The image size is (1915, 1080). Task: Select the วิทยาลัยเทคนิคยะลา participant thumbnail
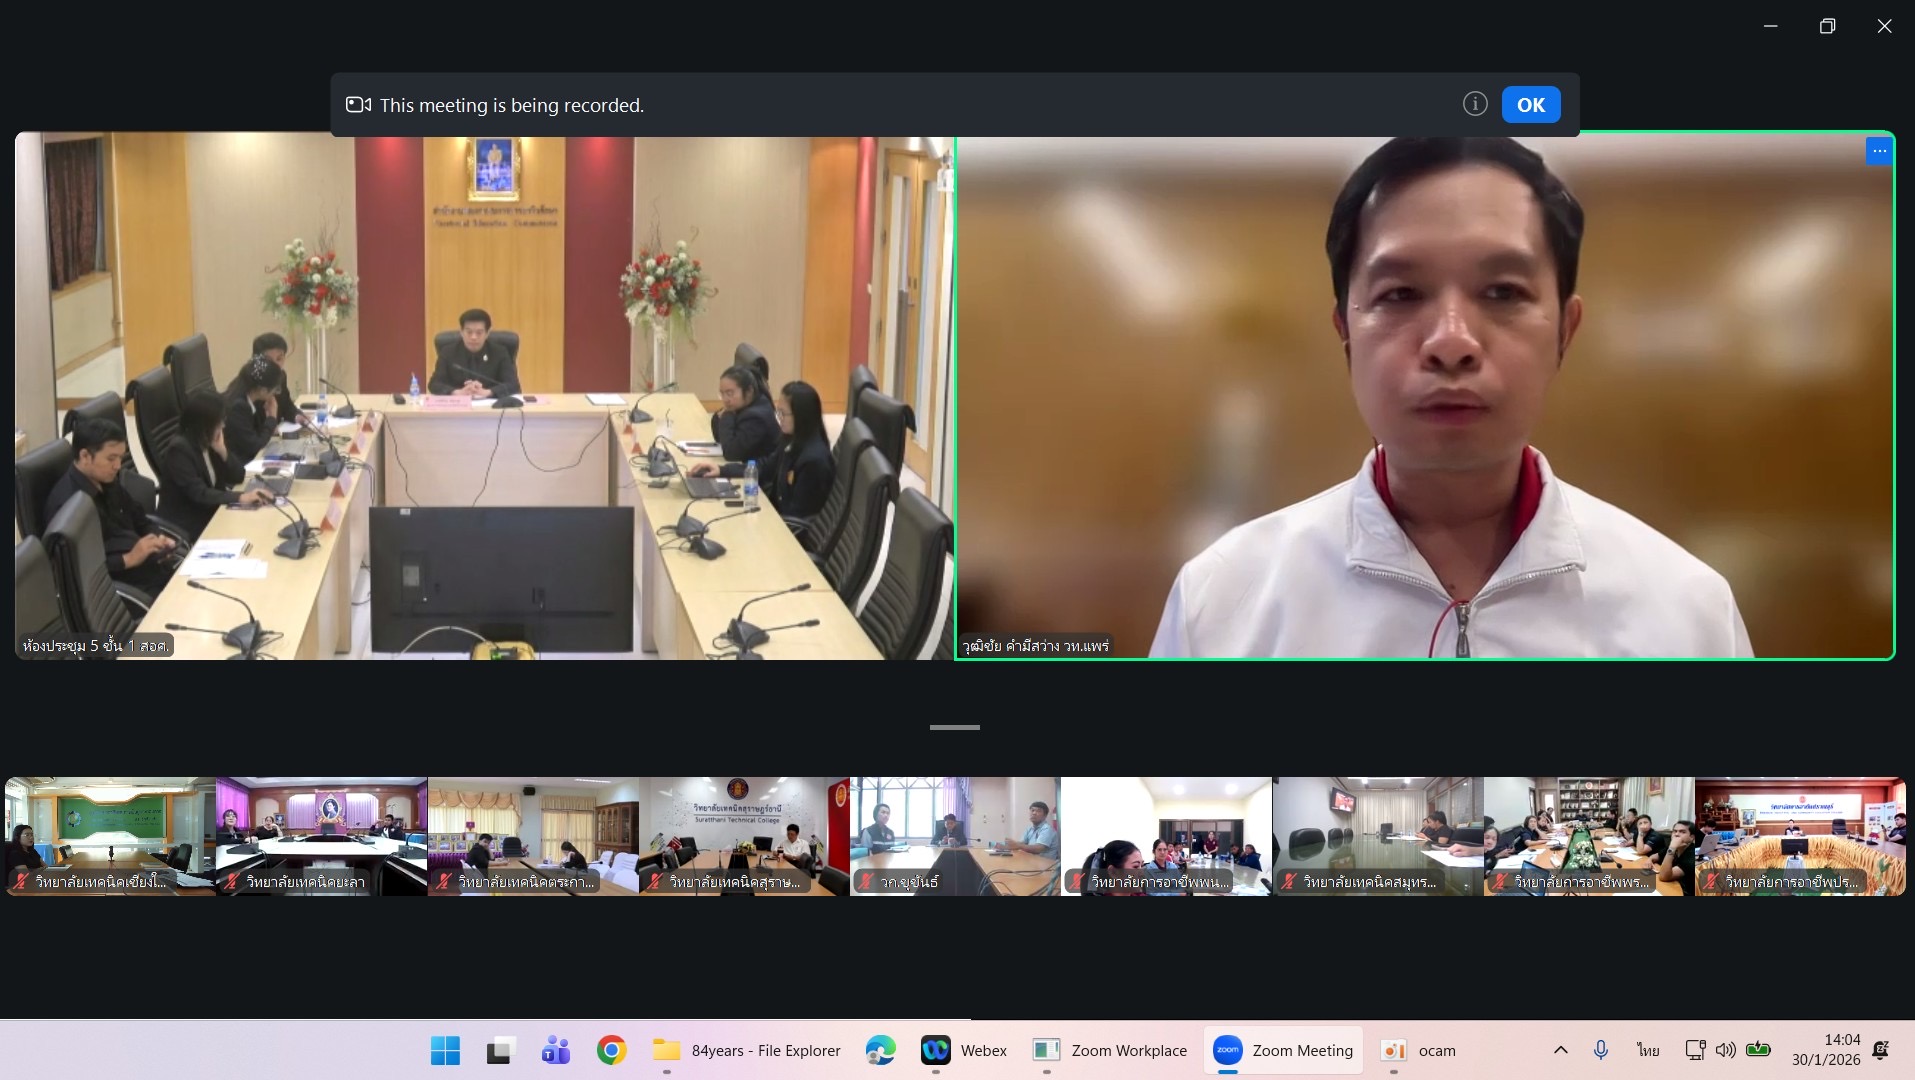(321, 836)
